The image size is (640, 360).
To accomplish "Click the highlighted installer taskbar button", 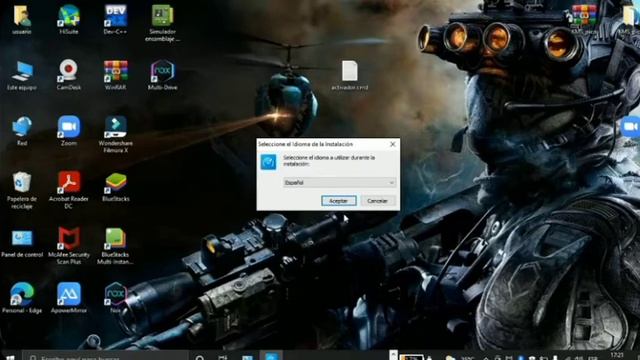I will coord(271,357).
